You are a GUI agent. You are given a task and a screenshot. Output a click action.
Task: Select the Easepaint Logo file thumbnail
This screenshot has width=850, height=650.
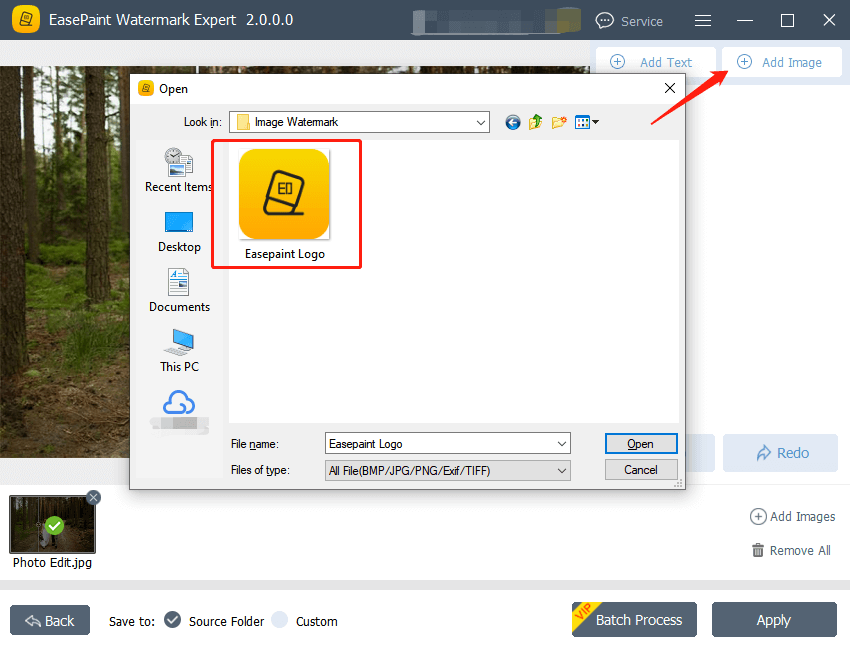tap(284, 194)
